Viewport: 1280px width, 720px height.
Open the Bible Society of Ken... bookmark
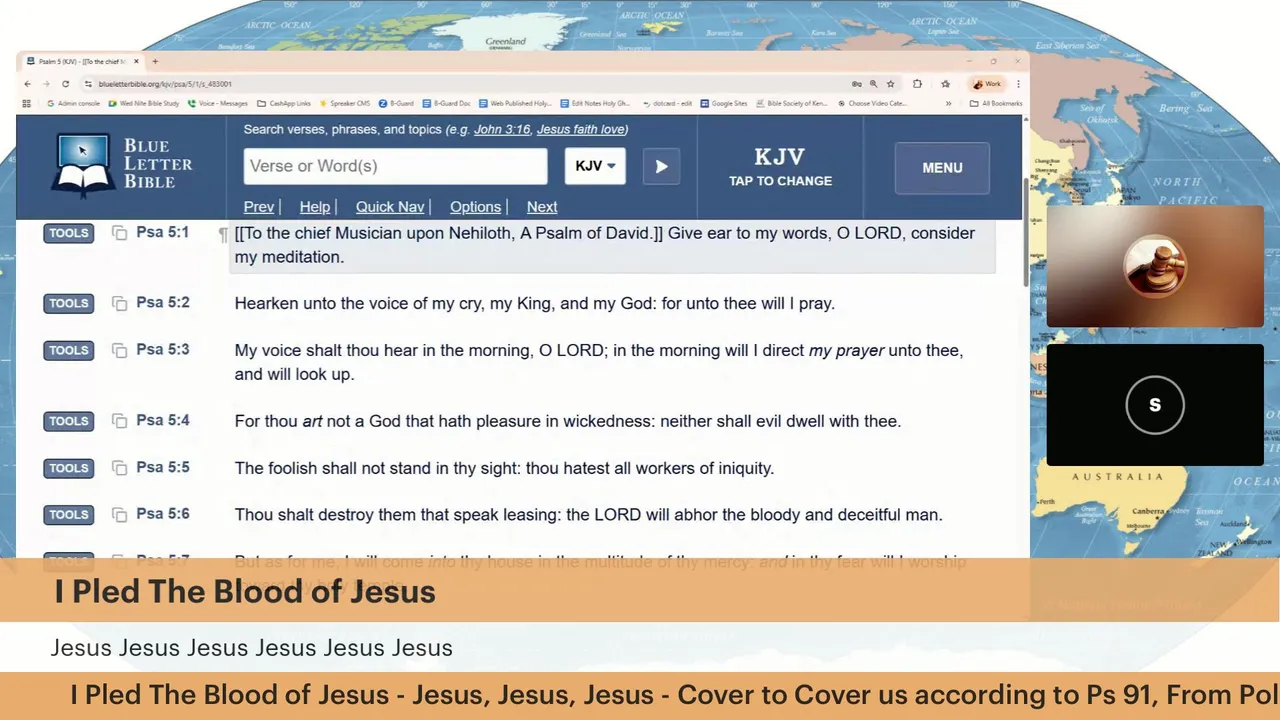tap(793, 103)
